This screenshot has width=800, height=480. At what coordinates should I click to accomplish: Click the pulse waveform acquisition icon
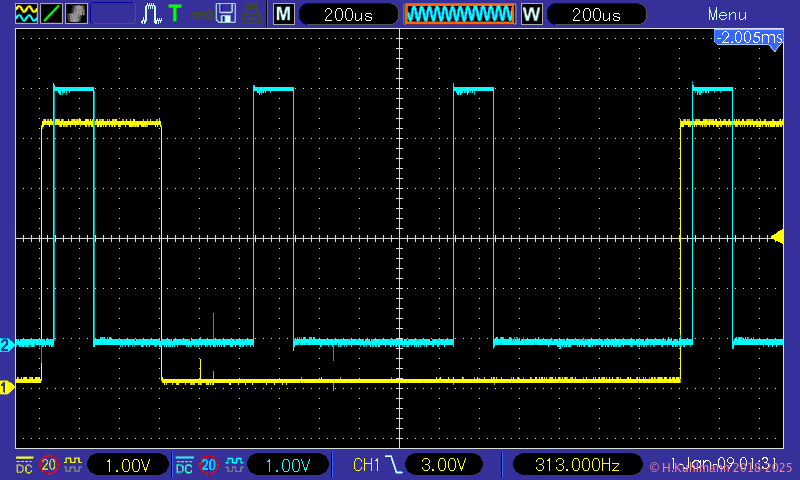(x=152, y=14)
